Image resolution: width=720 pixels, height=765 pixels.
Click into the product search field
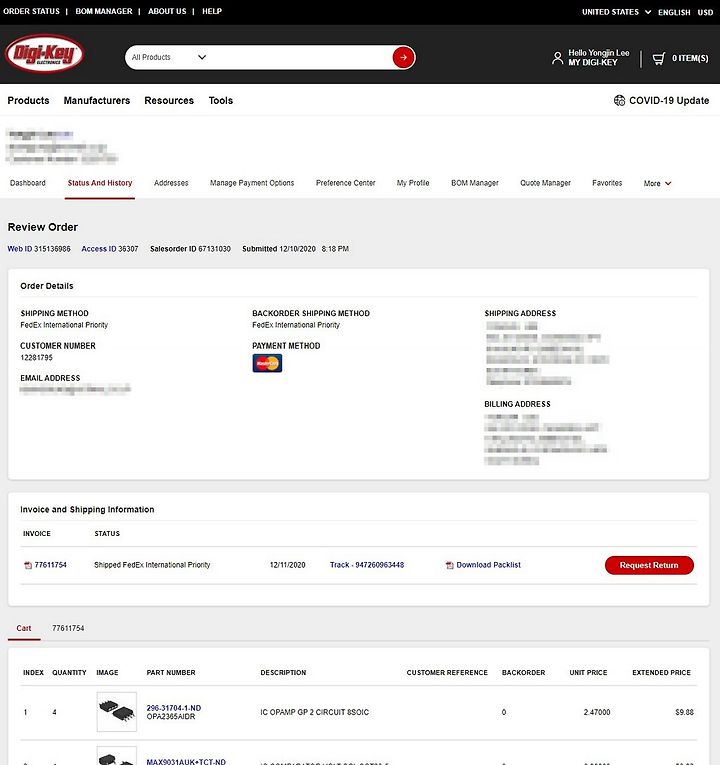coord(300,57)
